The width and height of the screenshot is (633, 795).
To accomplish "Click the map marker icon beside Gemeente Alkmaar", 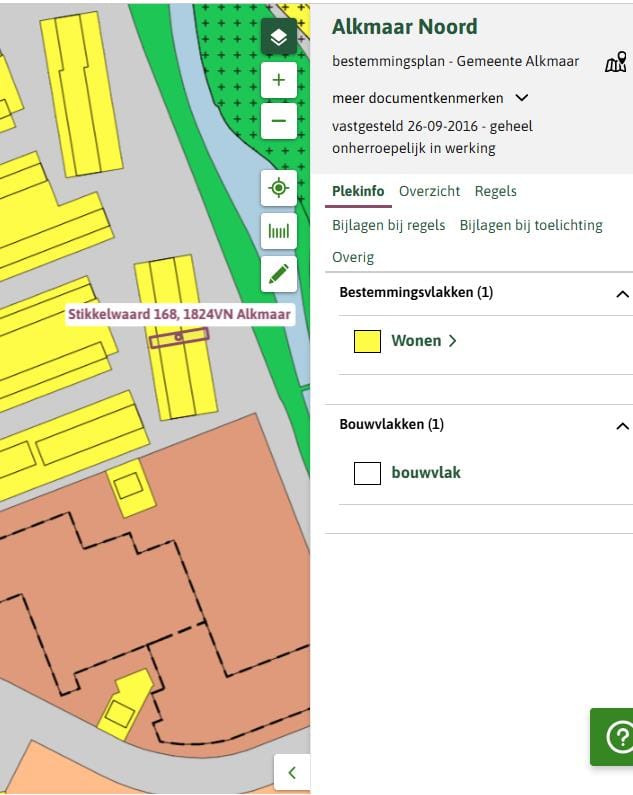I will point(616,62).
